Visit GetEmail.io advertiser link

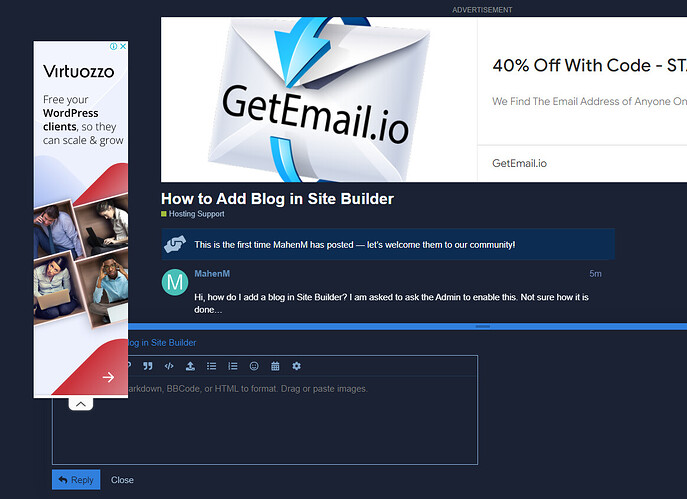click(x=520, y=163)
